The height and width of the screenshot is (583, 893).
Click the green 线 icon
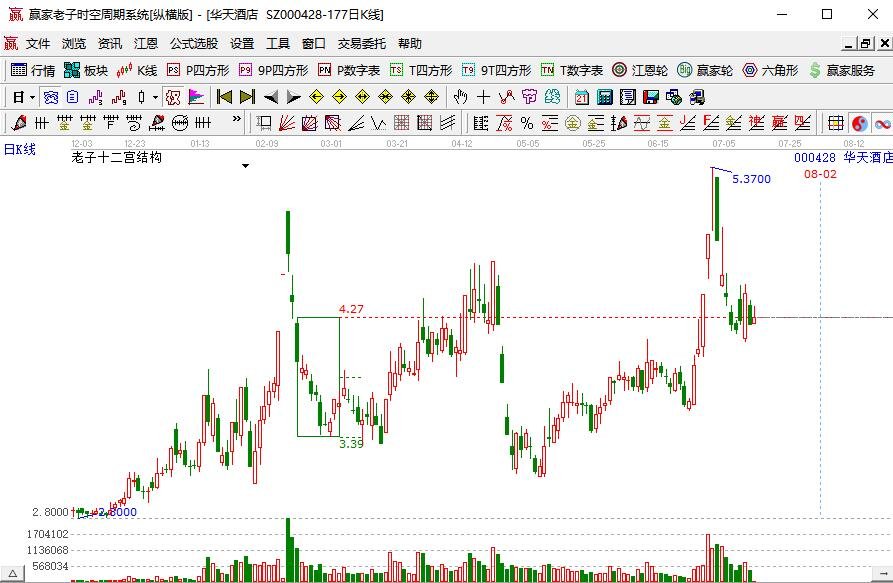tap(552, 97)
